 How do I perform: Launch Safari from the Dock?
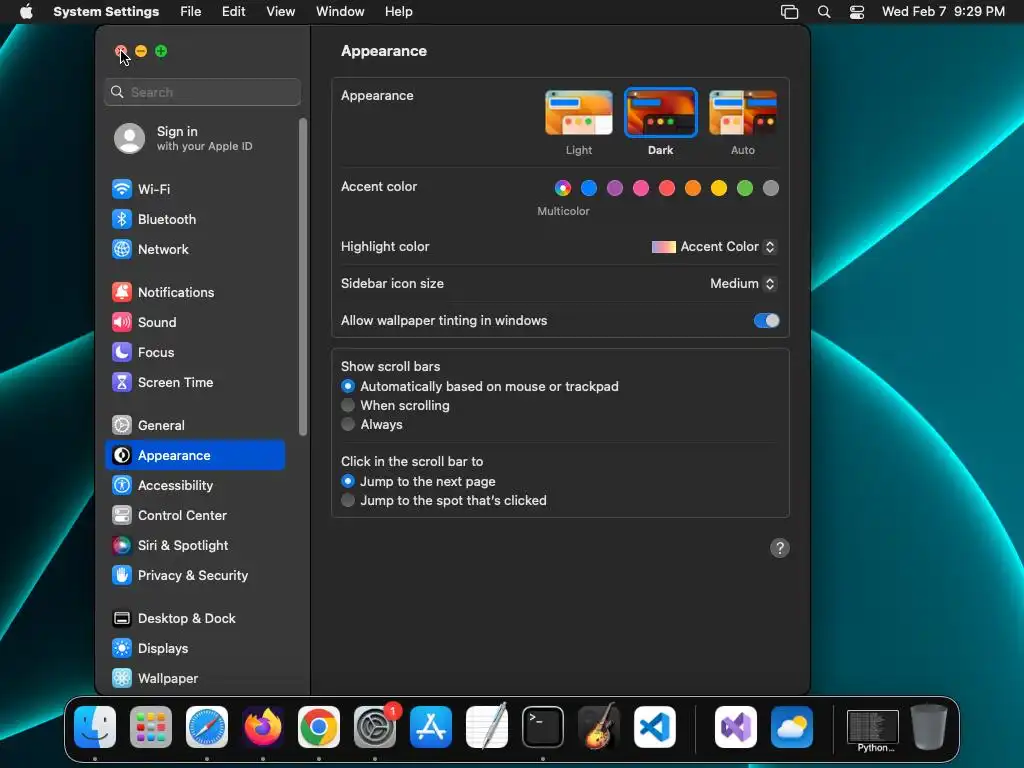coord(207,727)
